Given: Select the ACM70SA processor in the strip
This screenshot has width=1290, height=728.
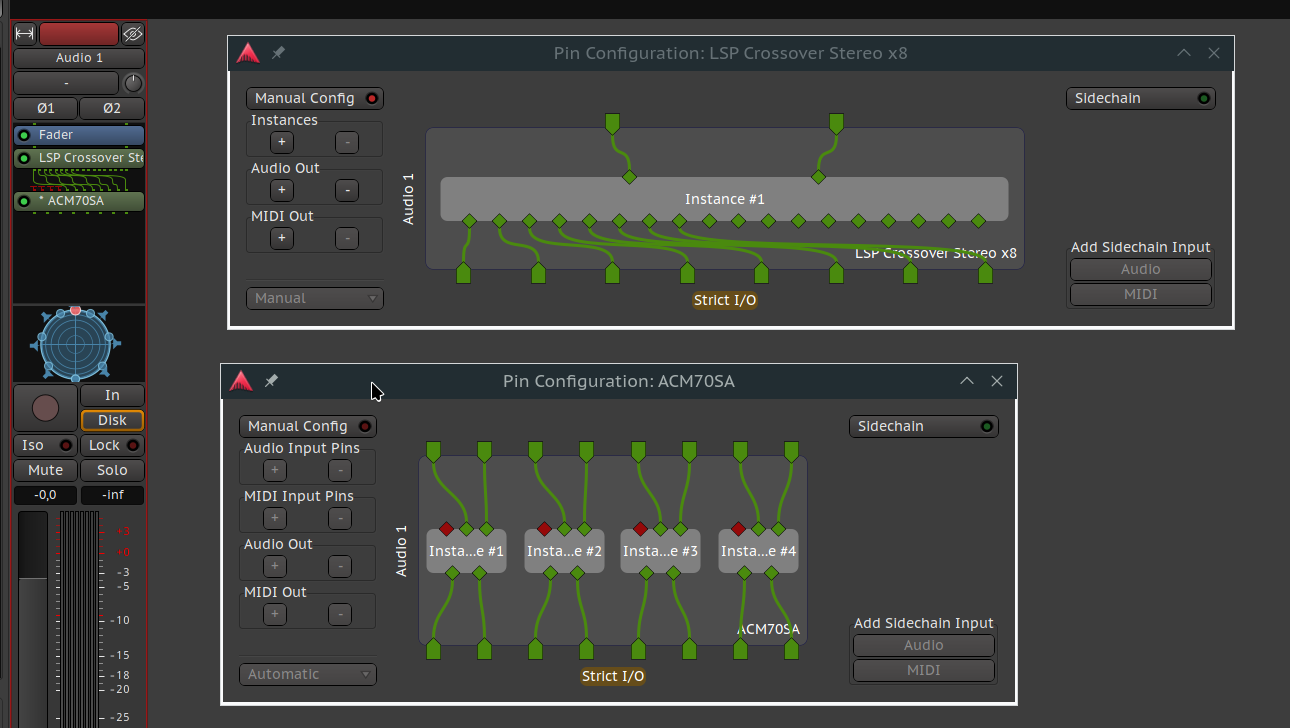Looking at the screenshot, I should tap(79, 201).
